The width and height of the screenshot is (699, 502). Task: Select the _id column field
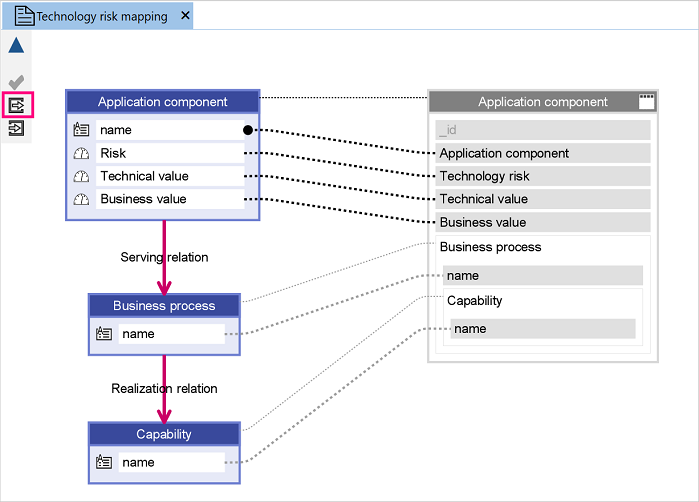pos(543,130)
